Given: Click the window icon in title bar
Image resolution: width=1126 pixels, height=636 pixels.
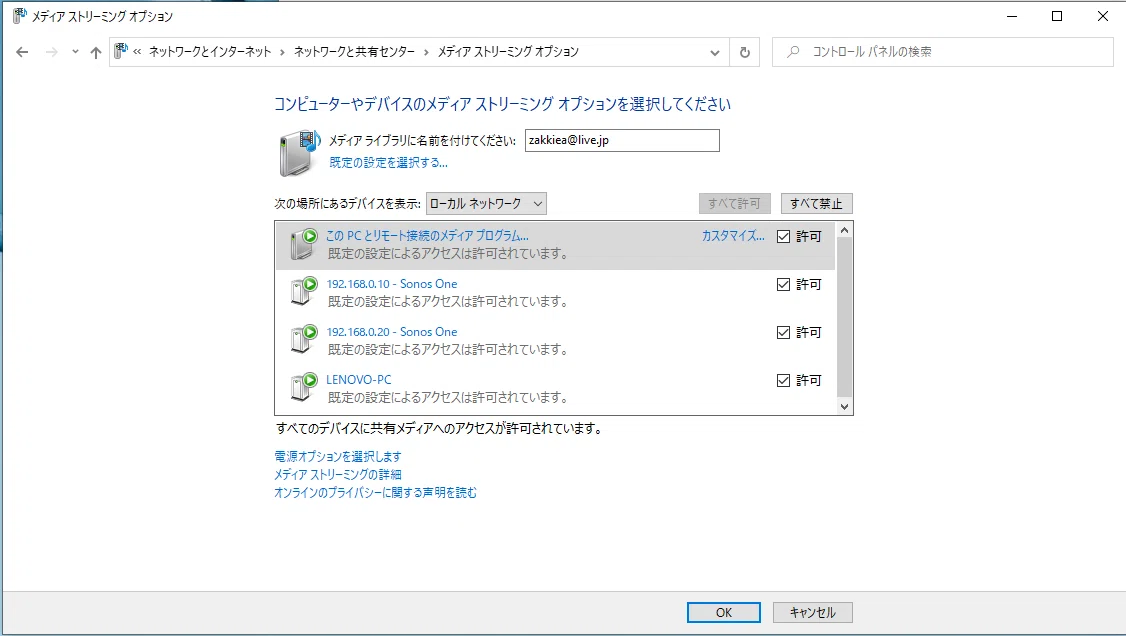Looking at the screenshot, I should pos(19,15).
